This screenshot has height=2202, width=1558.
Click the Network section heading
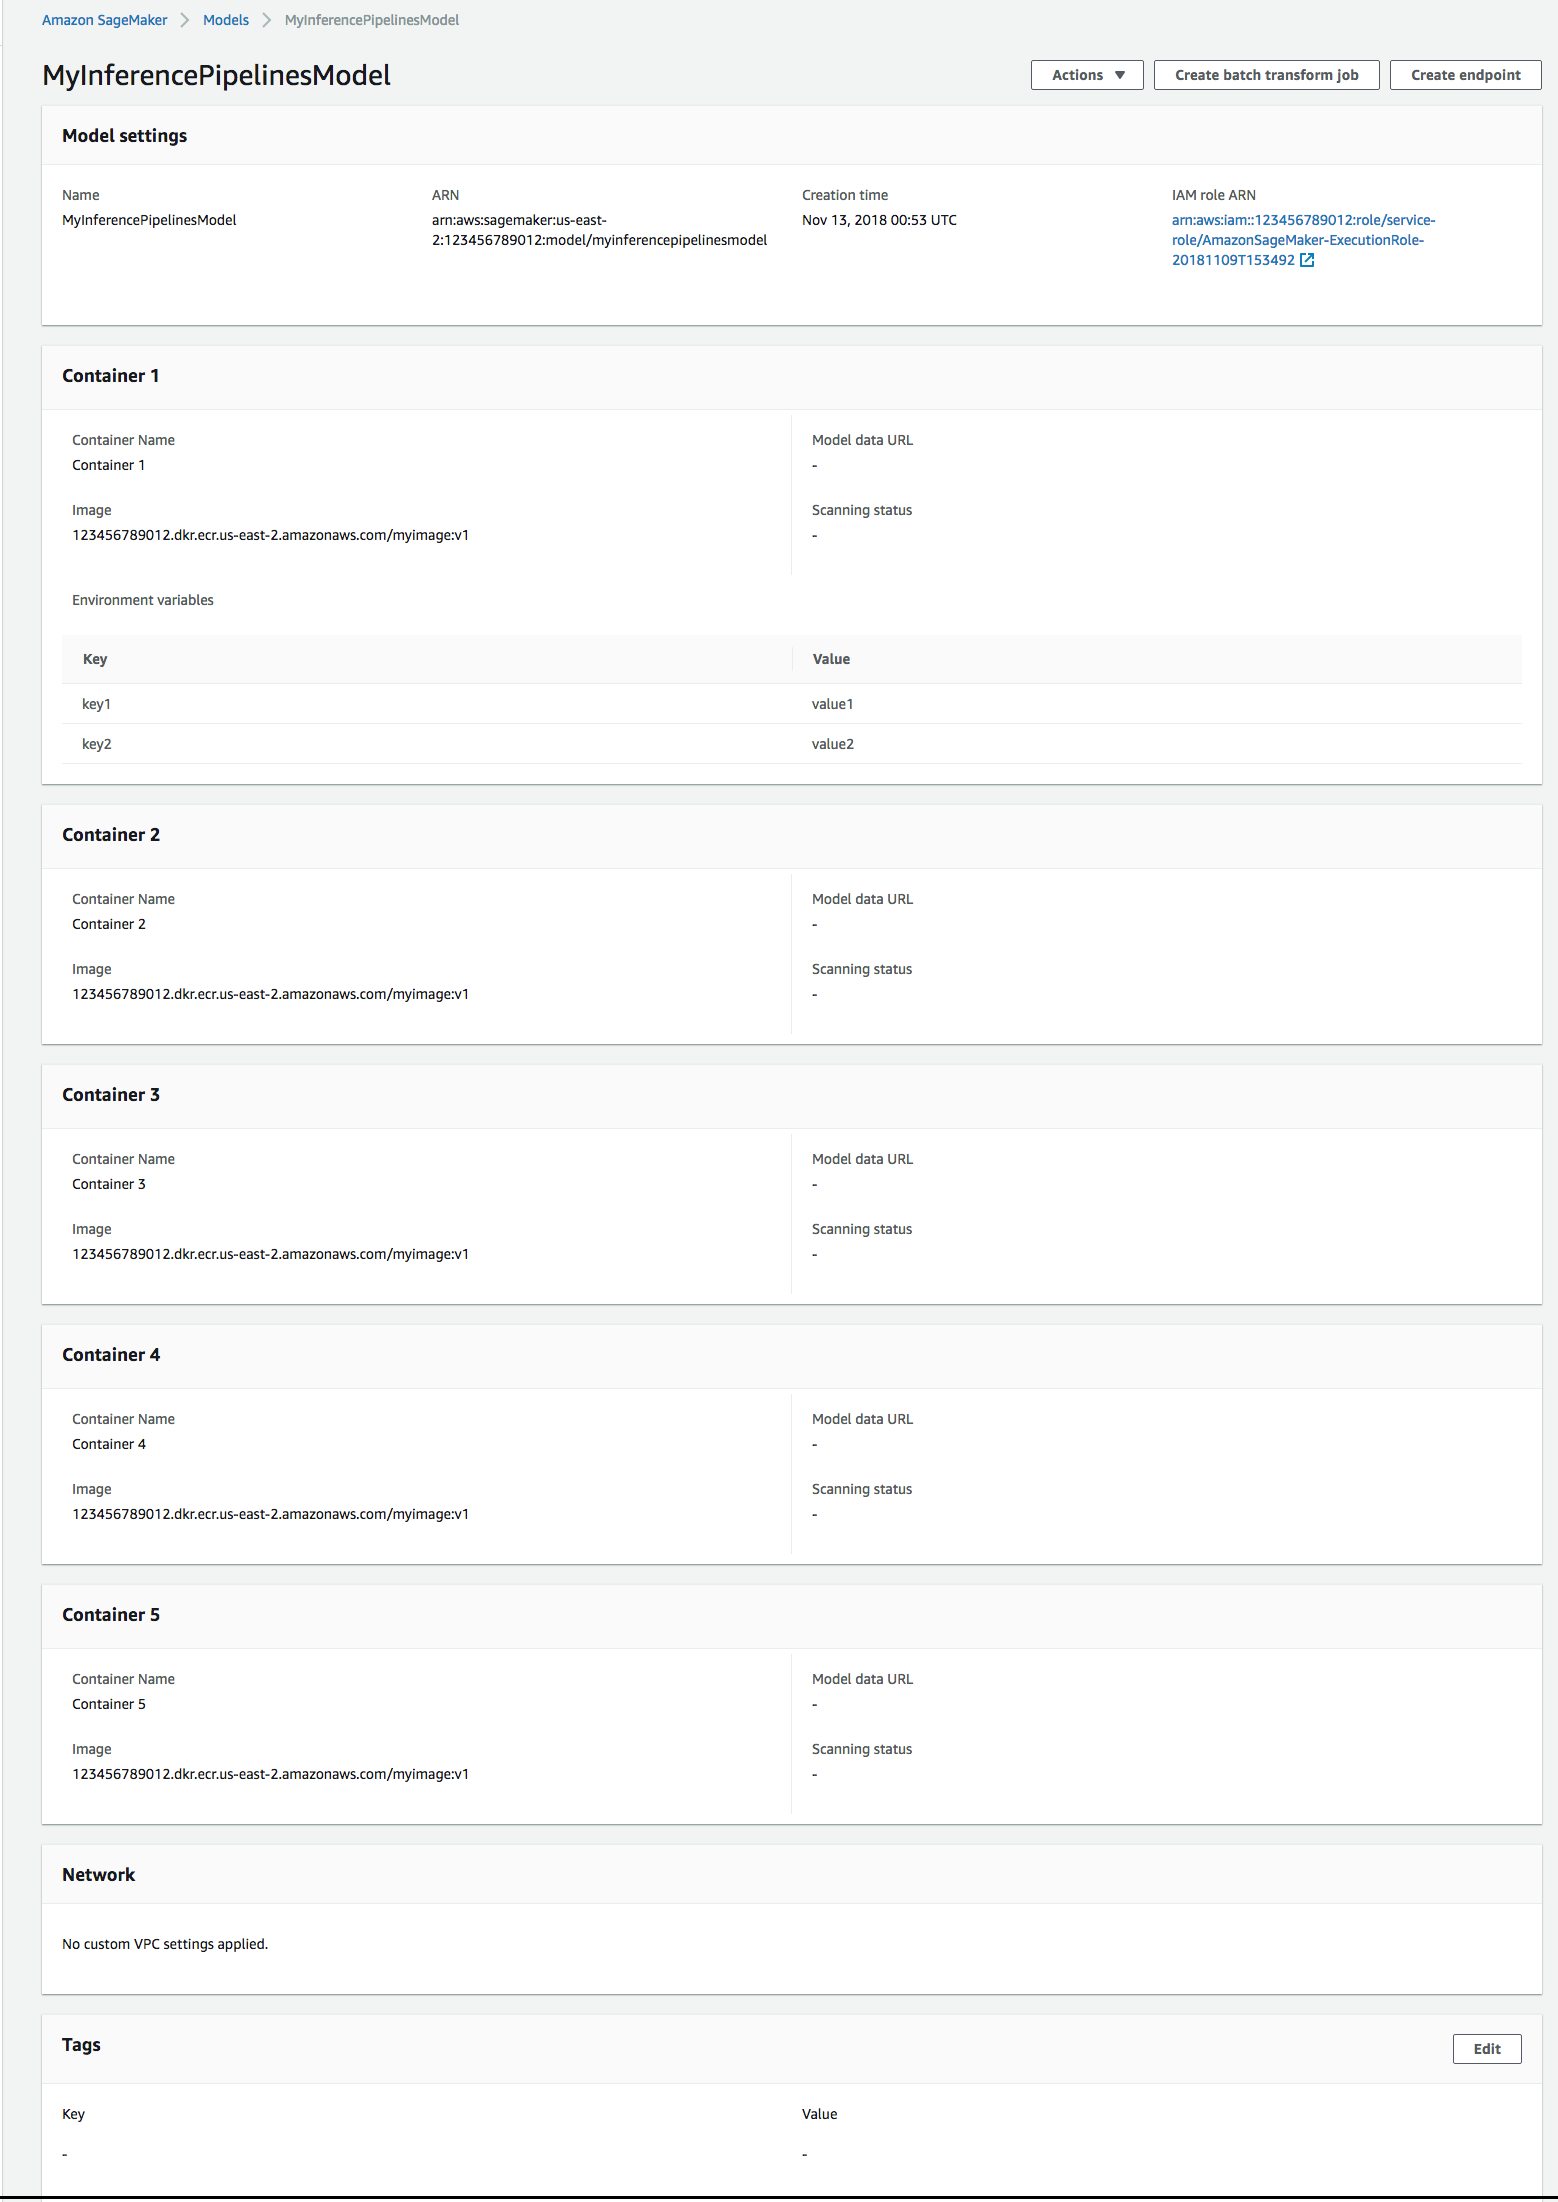pos(99,1874)
